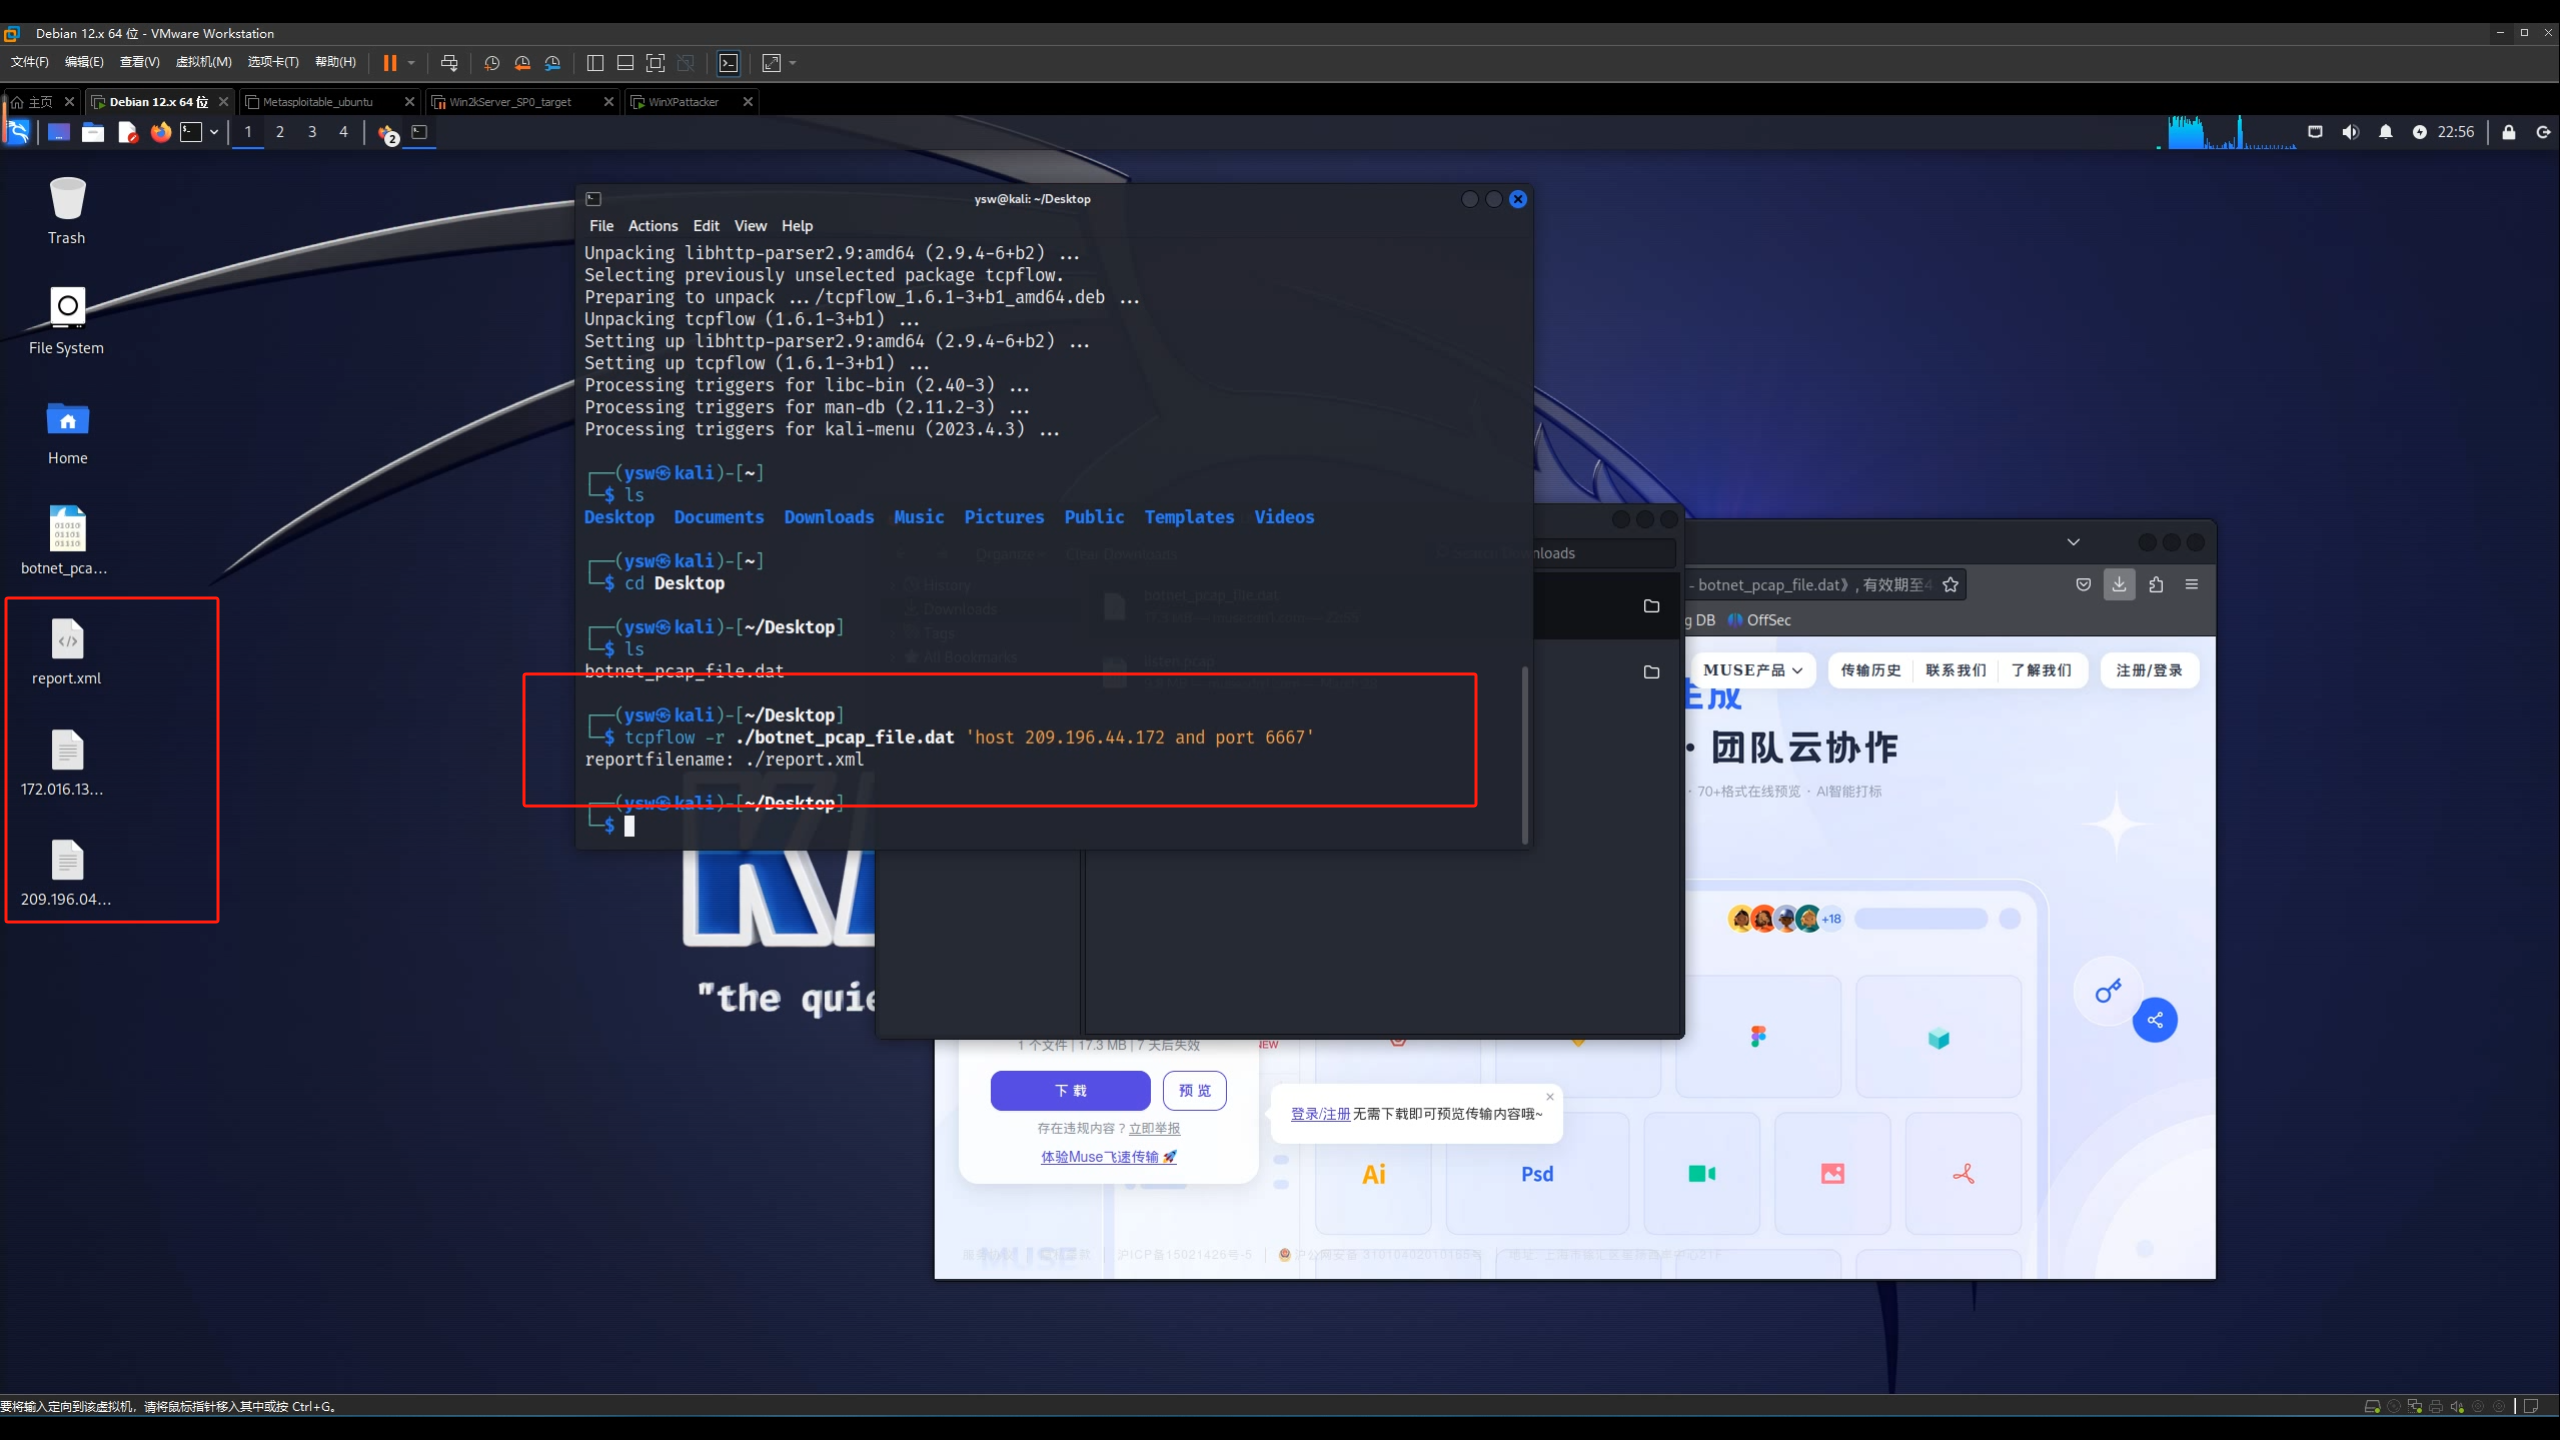2560x1440 pixels.
Task: Click the volume icon in panel
Action: pos(2350,132)
